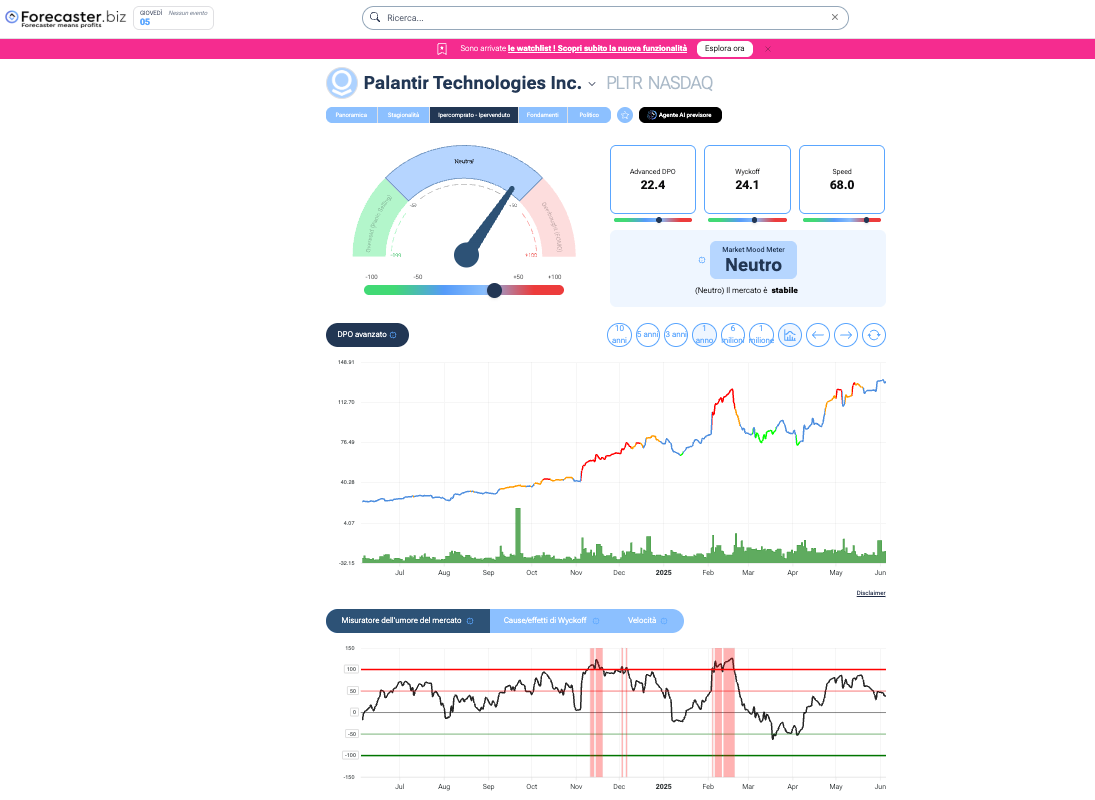Dismiss the pink watchlist banner

pyautogui.click(x=768, y=49)
